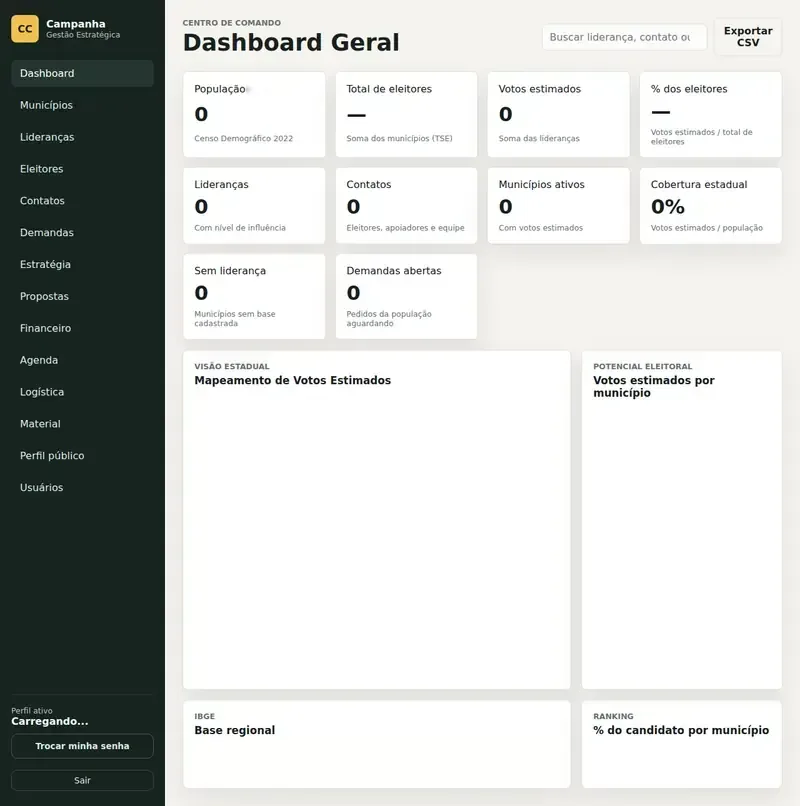Screen dimensions: 800x806
Task: Click the Gestão Estratégica subtitle
Action: coord(83,35)
